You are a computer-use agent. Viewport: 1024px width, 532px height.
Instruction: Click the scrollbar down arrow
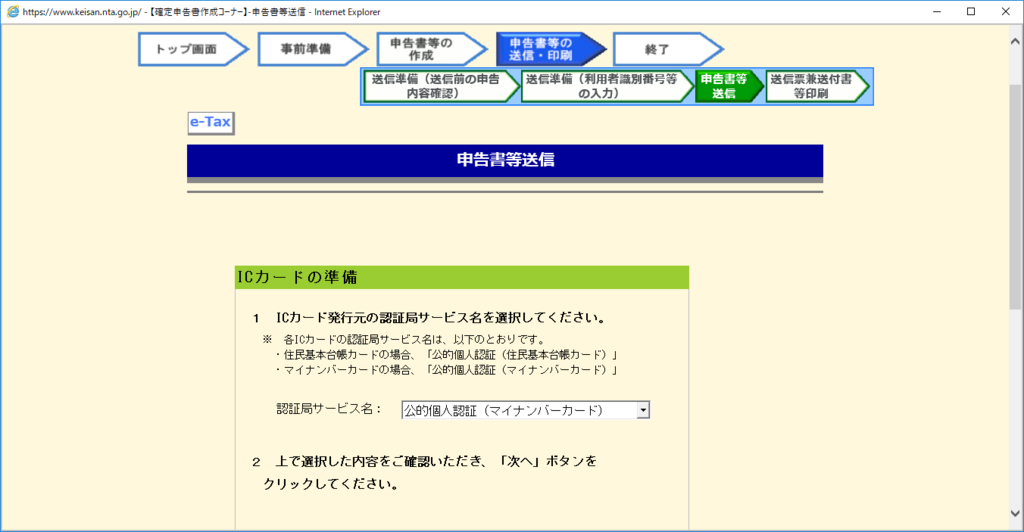1016,513
